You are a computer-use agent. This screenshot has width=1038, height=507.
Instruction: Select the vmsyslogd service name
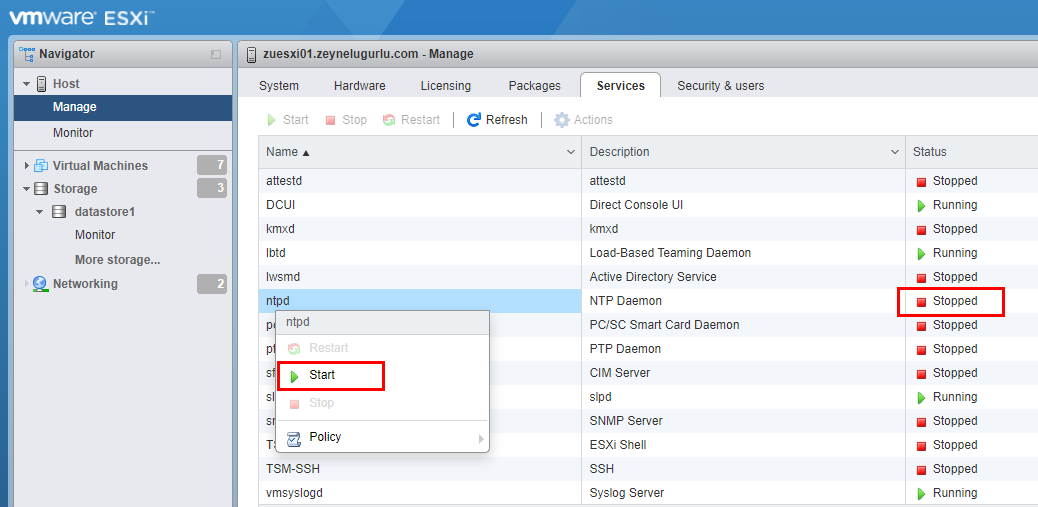(294, 492)
